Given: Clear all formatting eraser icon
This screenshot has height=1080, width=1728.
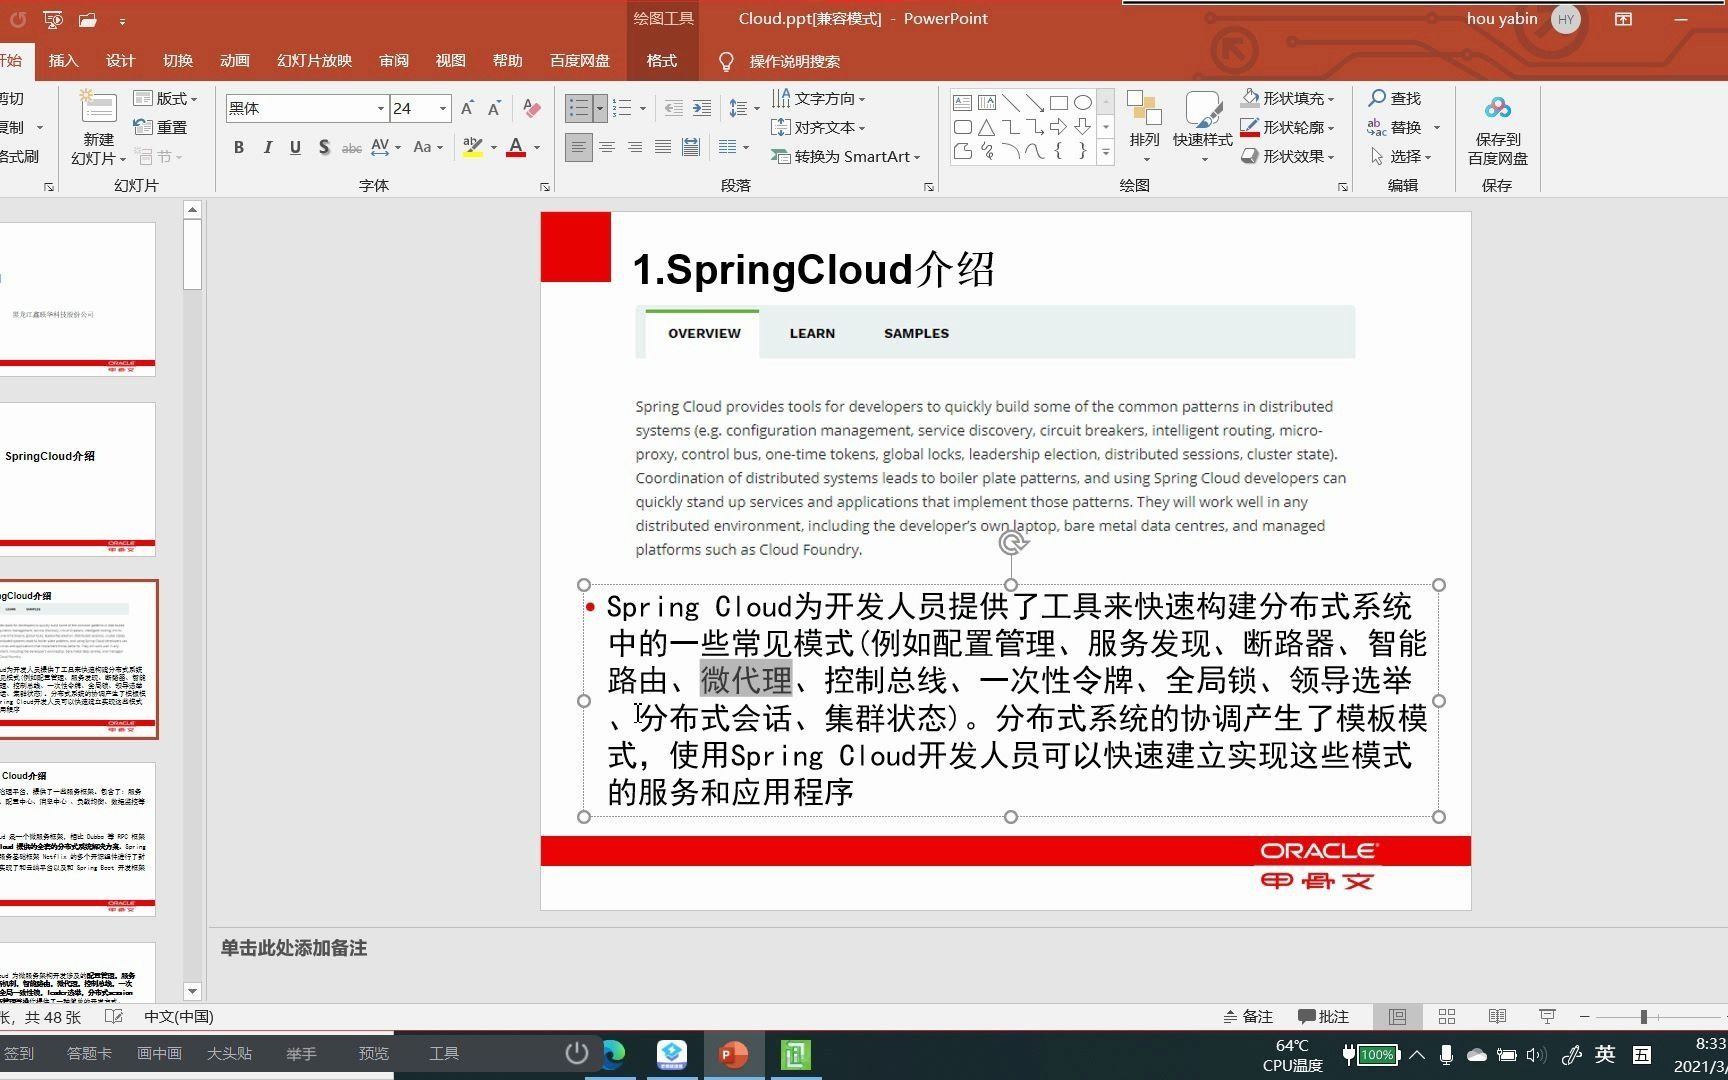Looking at the screenshot, I should click(x=532, y=108).
